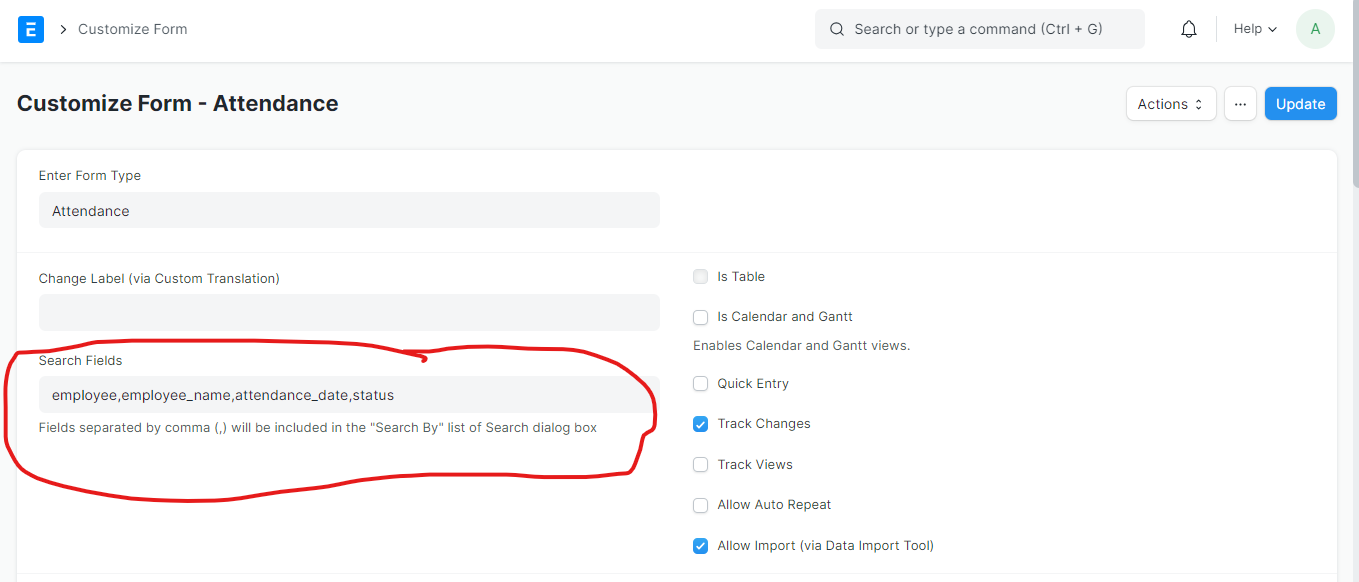
Task: Enable the Quick Entry checkbox
Action: [x=701, y=384]
